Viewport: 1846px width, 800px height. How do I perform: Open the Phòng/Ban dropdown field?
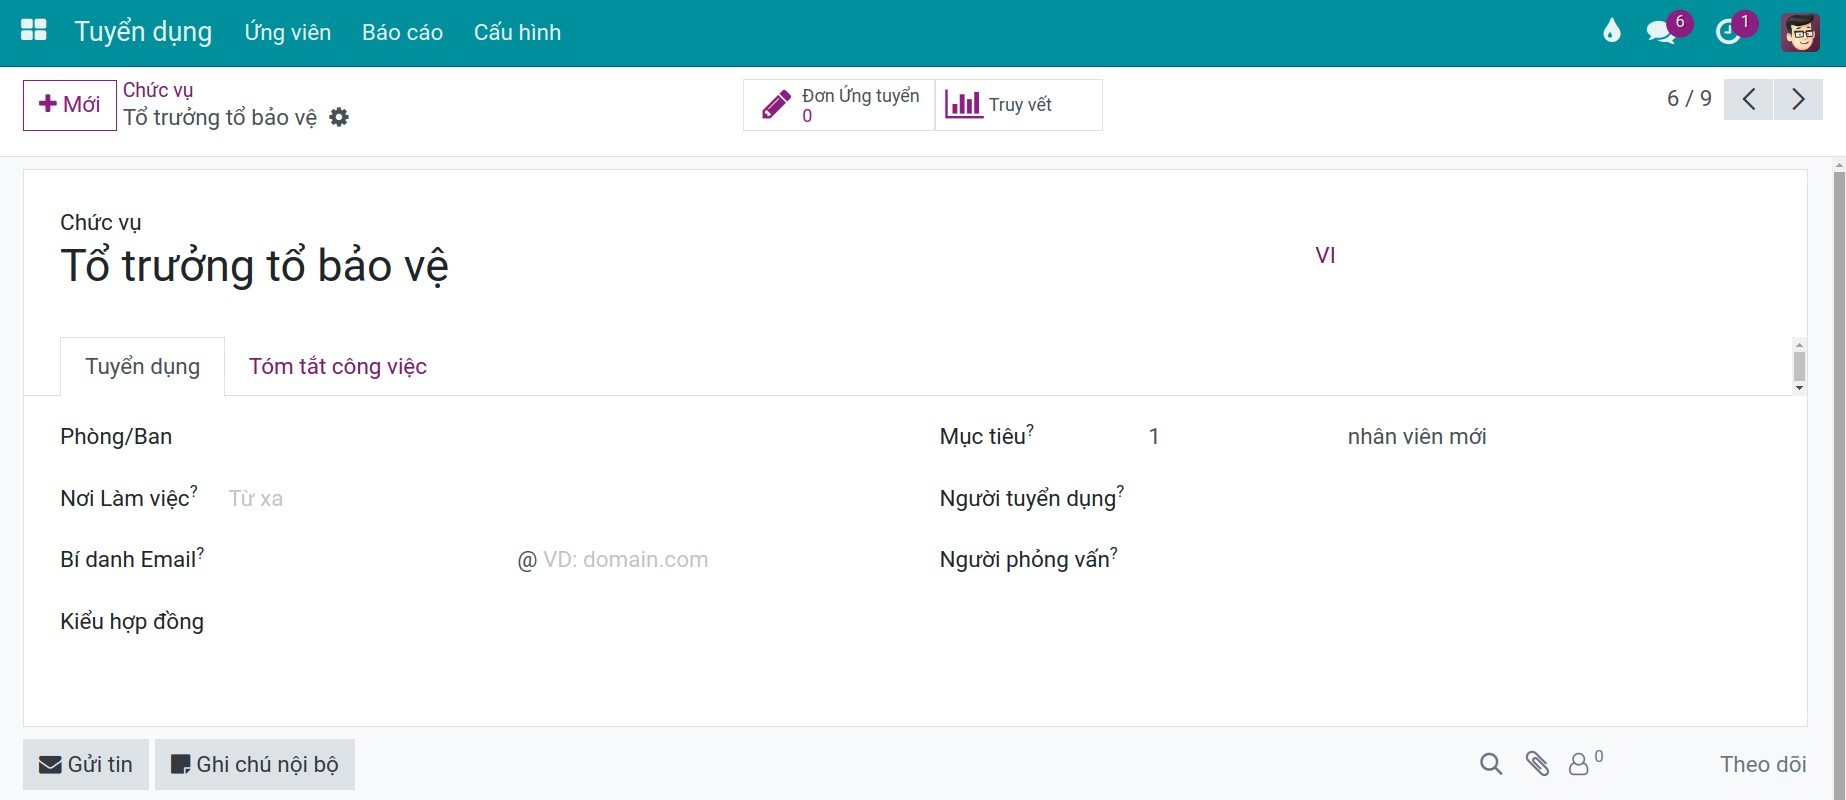[x=565, y=437]
